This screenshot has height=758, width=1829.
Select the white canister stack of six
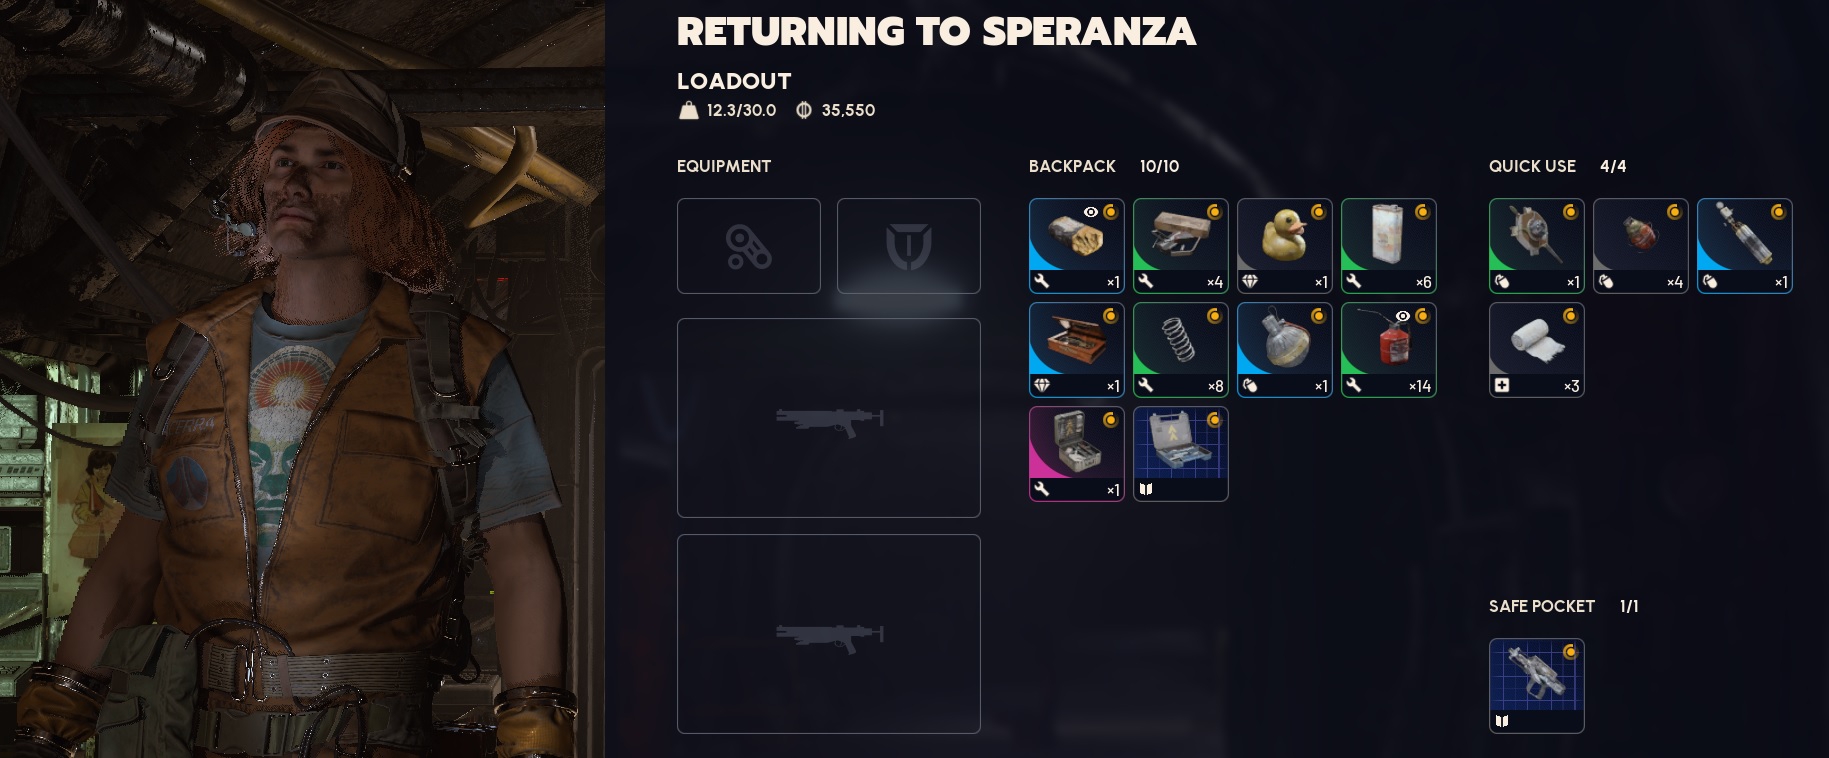pyautogui.click(x=1388, y=246)
